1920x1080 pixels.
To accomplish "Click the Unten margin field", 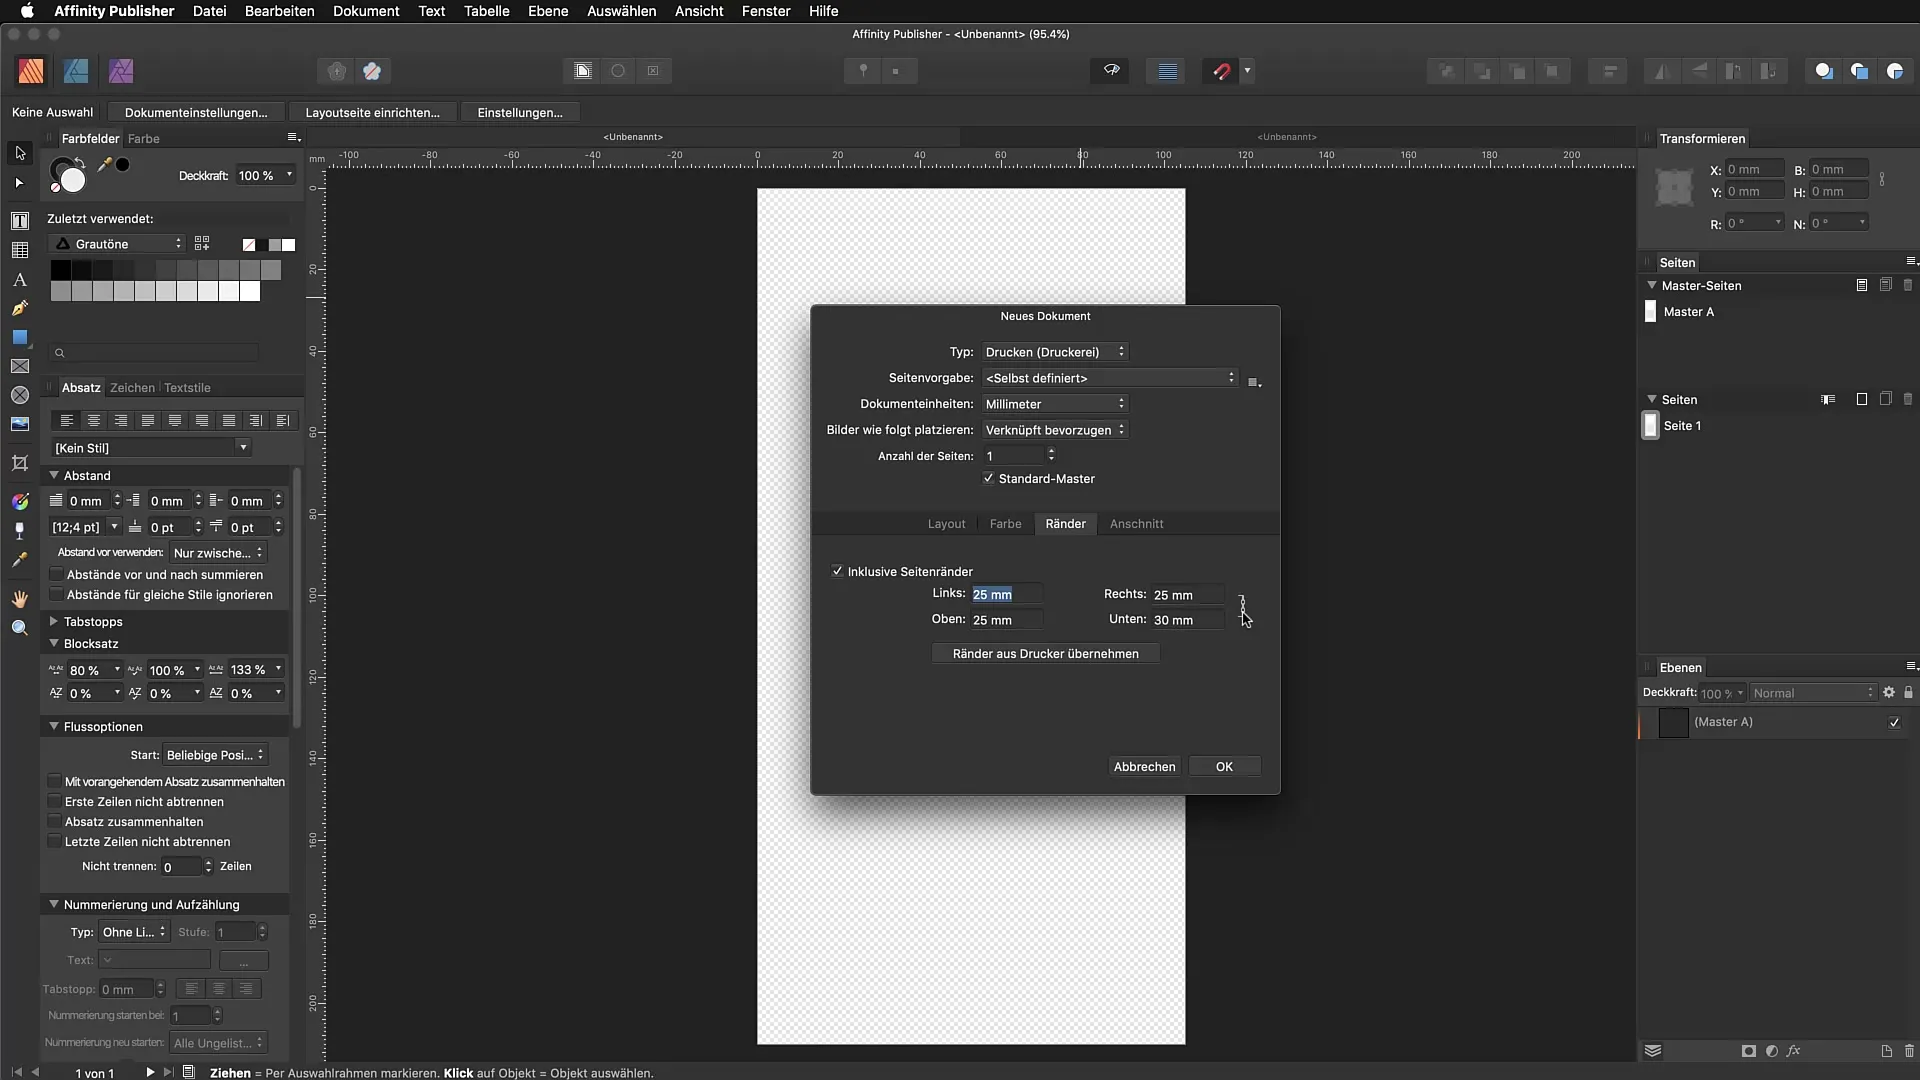I will click(1187, 620).
